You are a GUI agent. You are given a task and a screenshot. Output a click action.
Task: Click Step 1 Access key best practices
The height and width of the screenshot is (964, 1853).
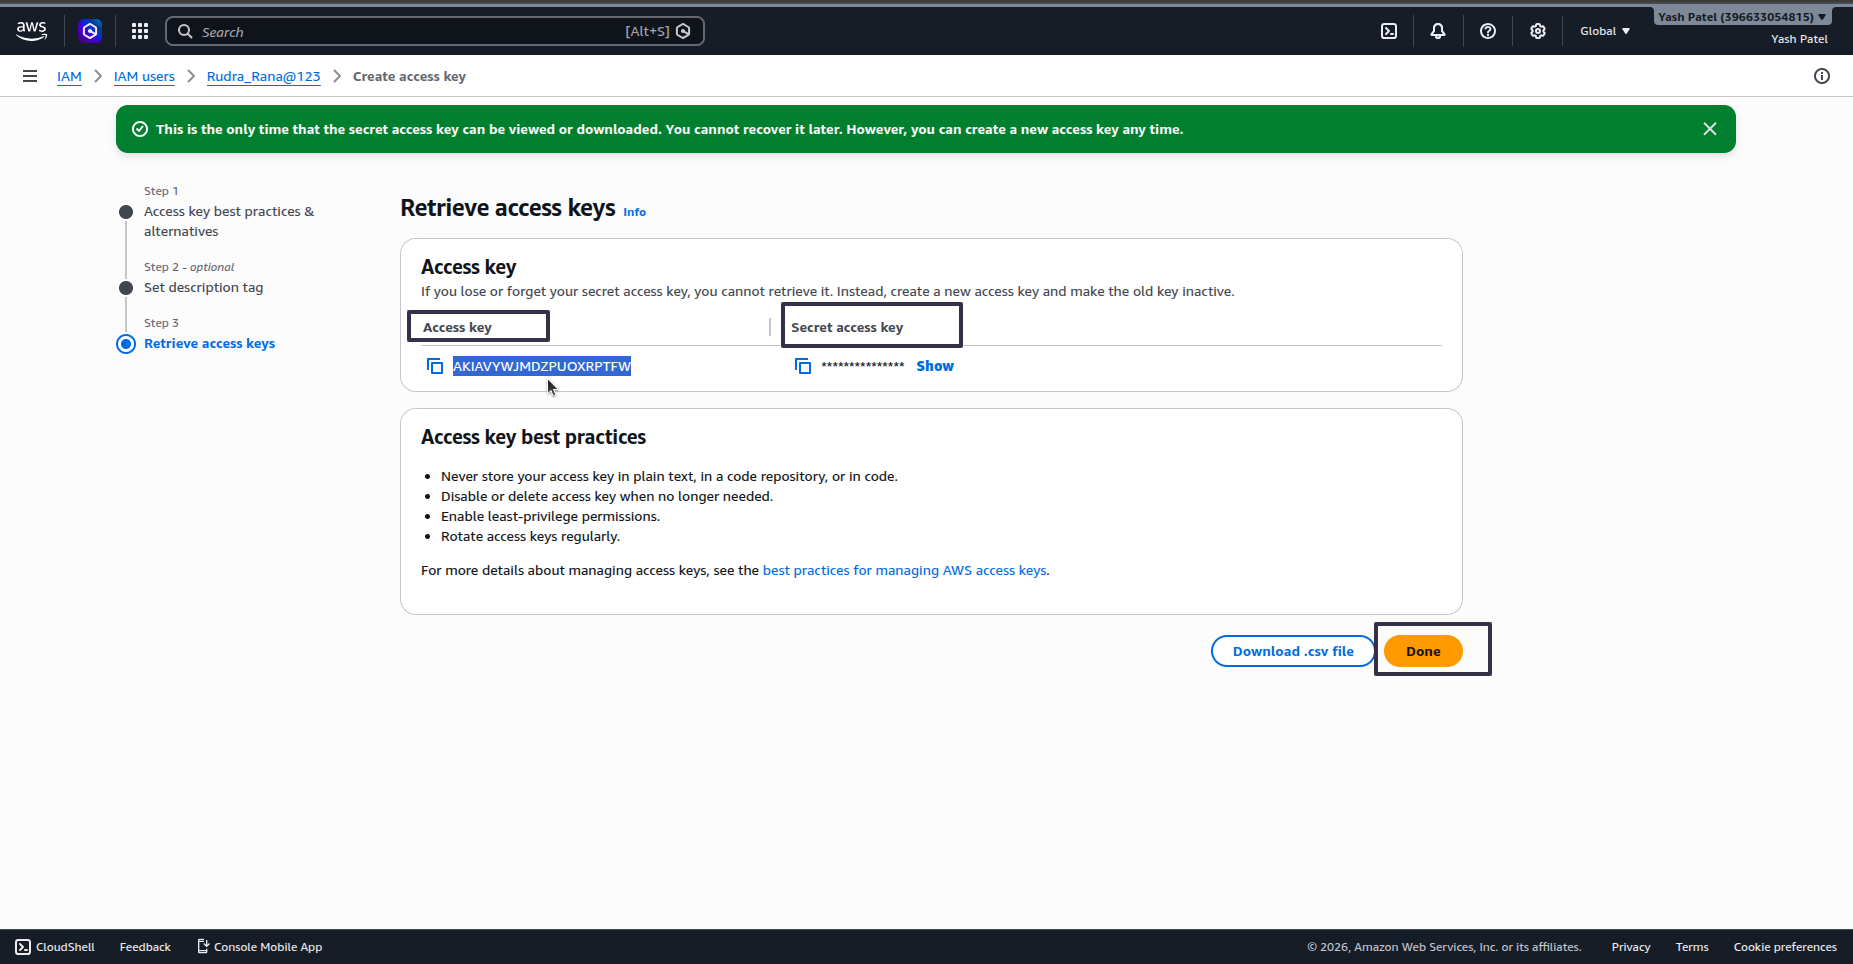click(x=229, y=221)
